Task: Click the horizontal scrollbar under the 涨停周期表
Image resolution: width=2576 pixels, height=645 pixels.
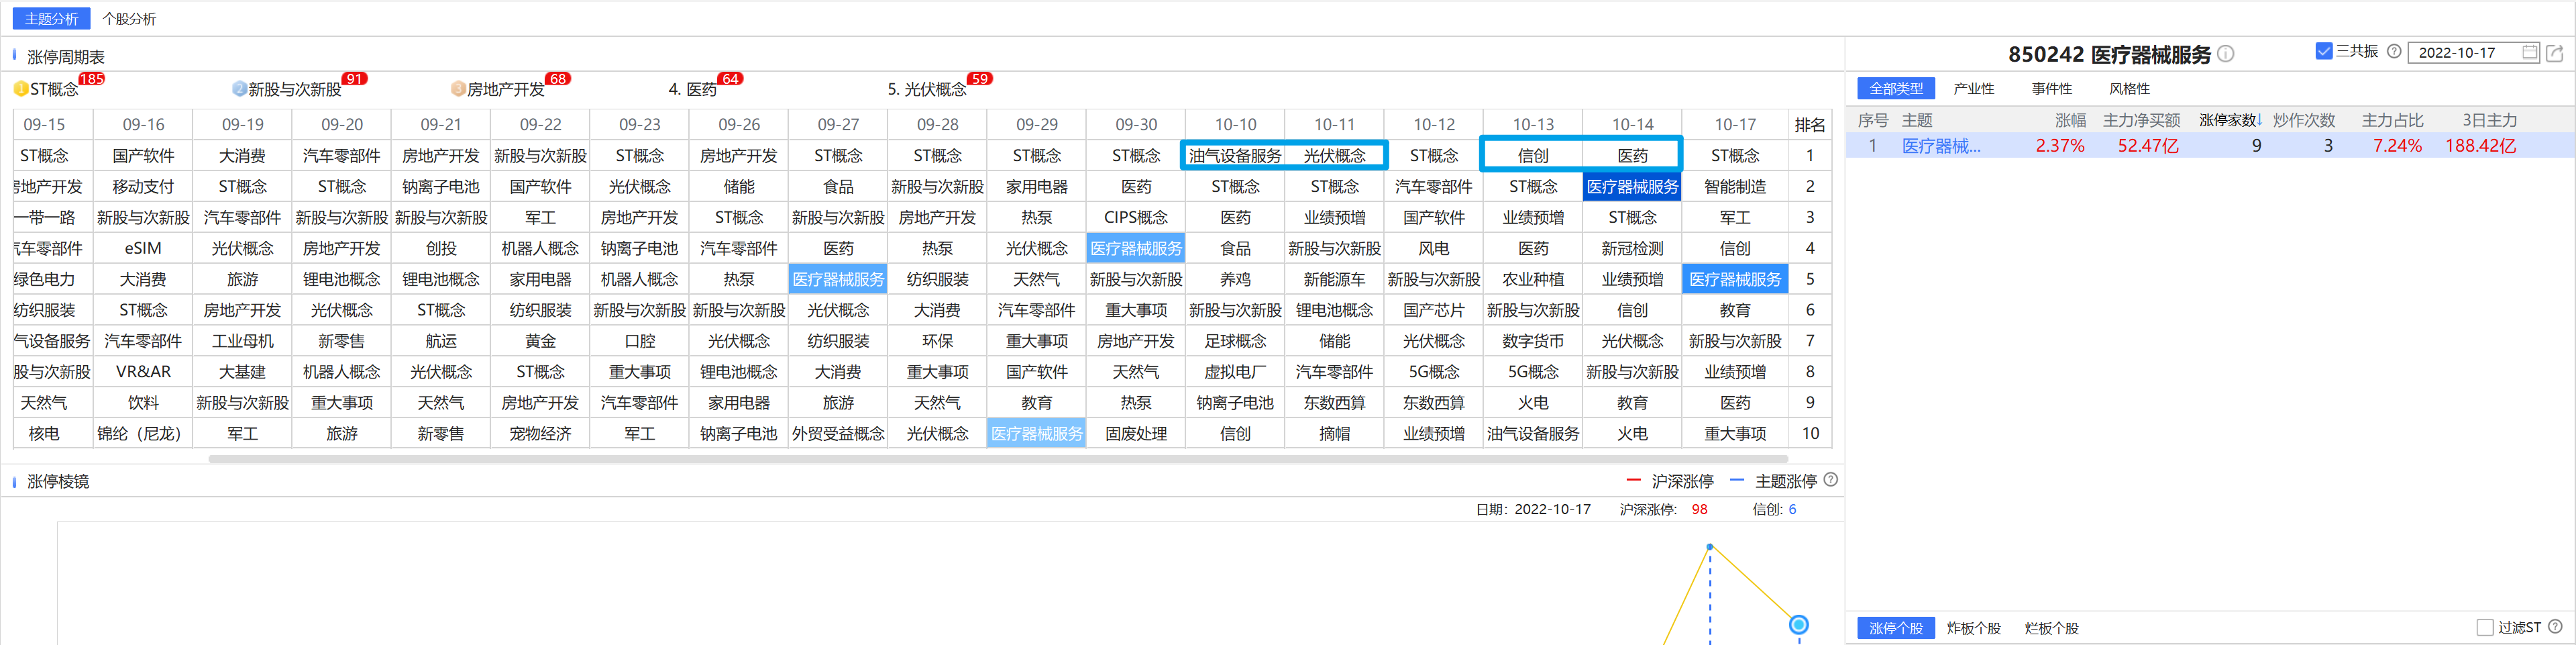Action: click(998, 459)
